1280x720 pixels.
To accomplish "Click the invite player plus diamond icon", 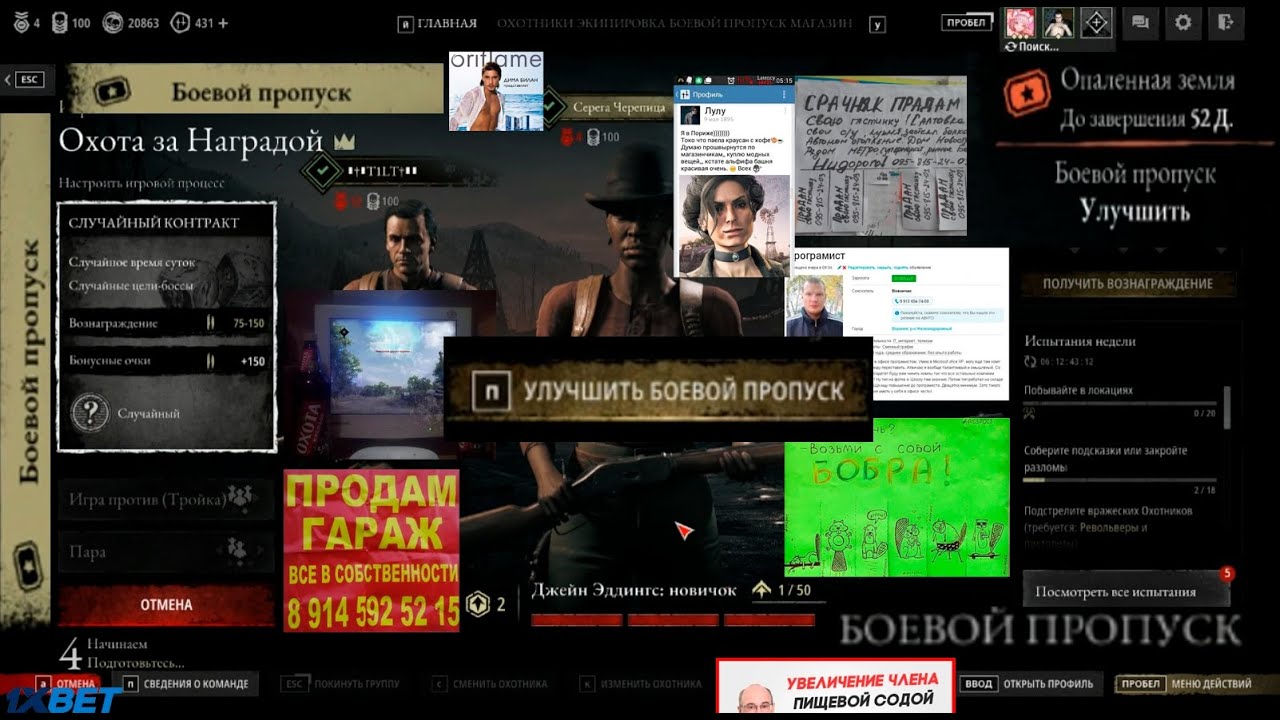I will coord(1097,22).
